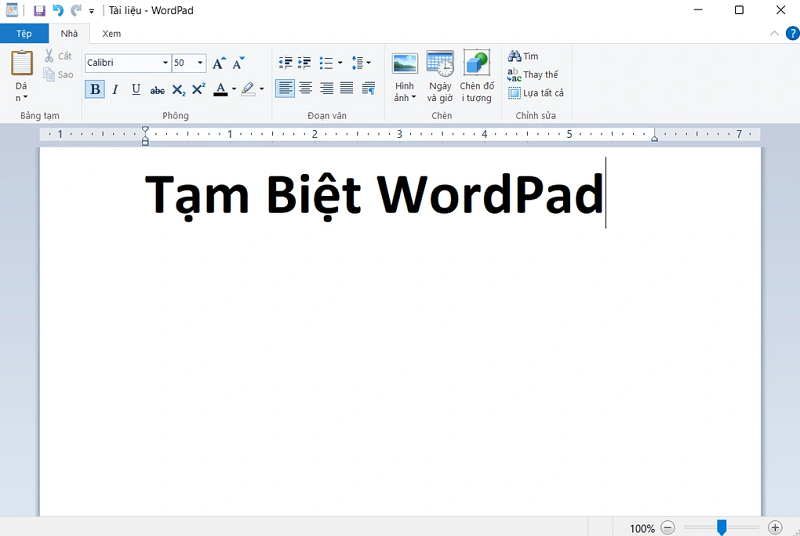This screenshot has width=800, height=536.
Task: Toggle Strikethrough formatting
Action: coord(157,90)
